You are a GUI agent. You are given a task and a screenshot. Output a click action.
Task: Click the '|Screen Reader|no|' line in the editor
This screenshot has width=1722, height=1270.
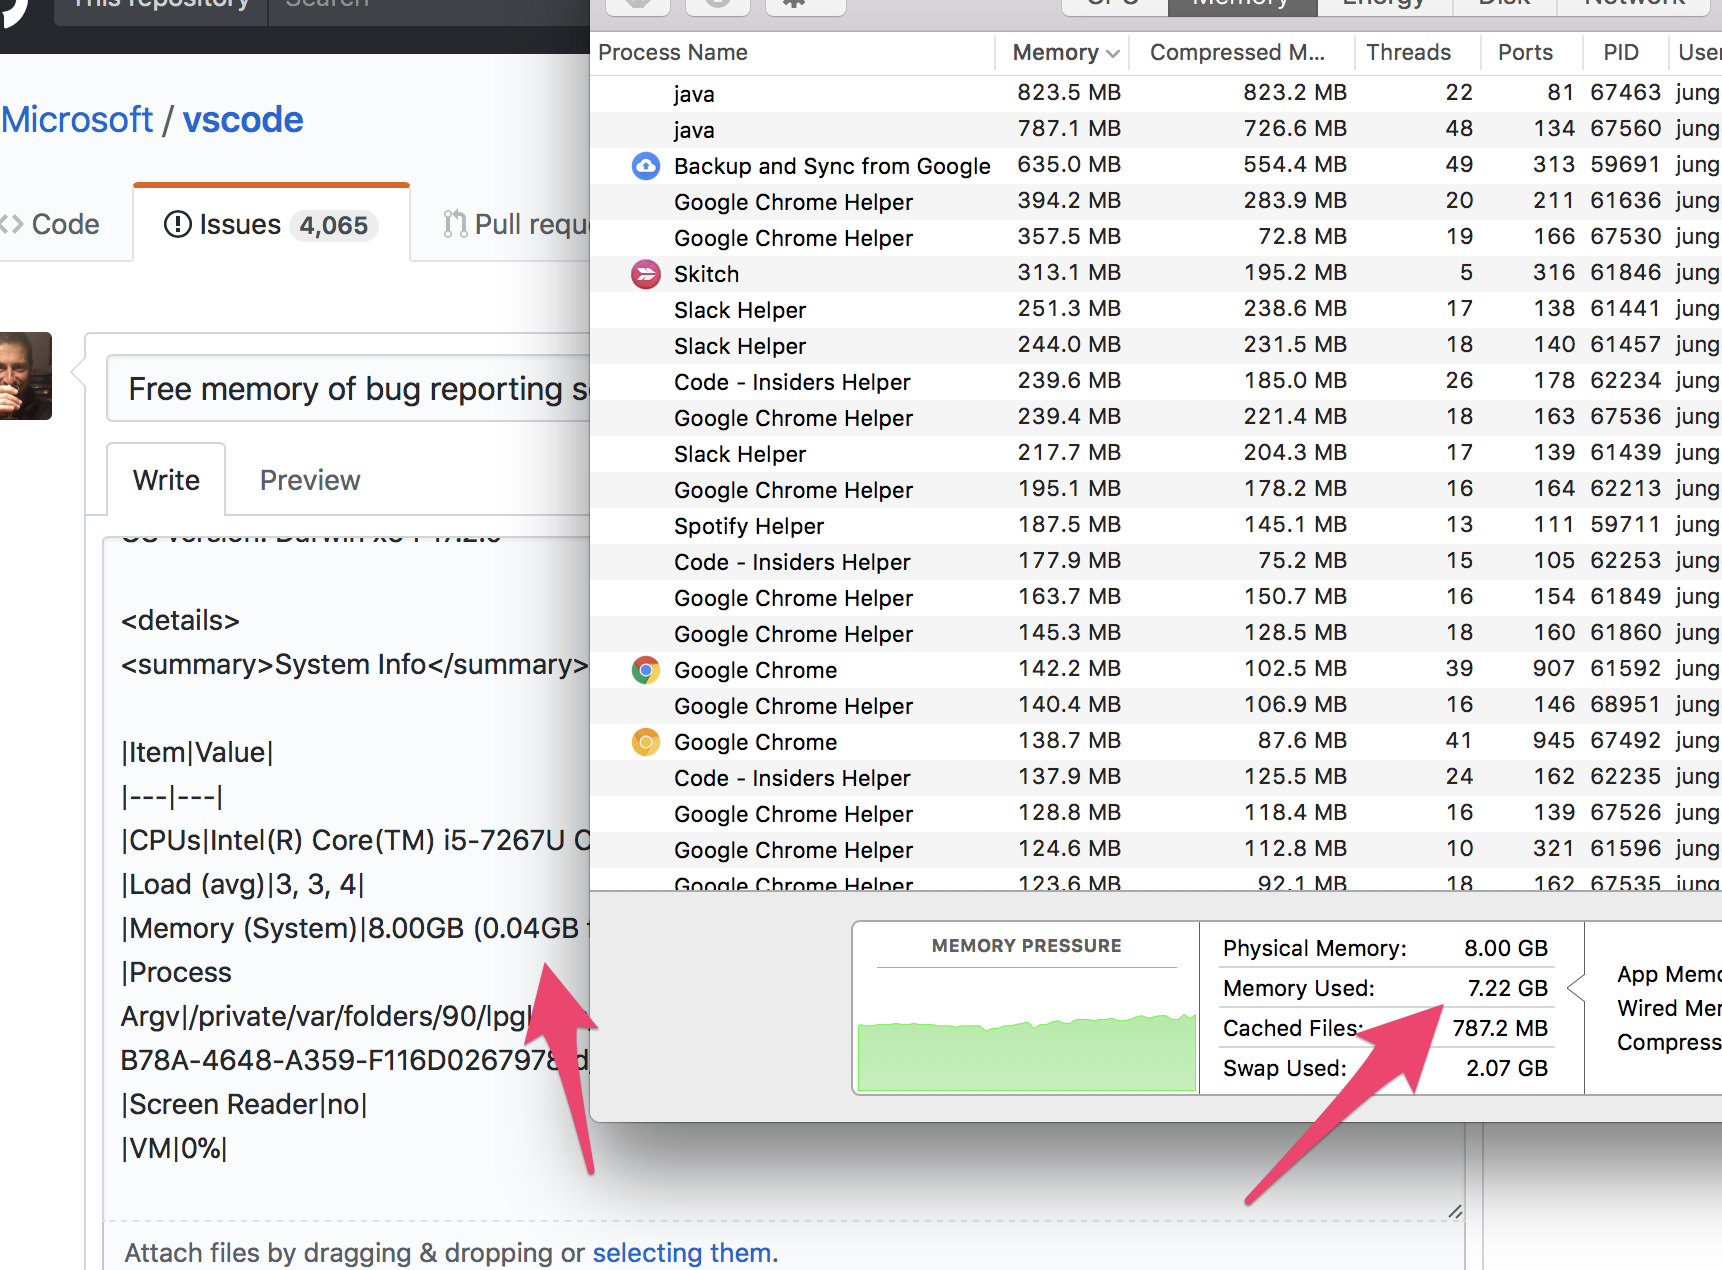244,1104
